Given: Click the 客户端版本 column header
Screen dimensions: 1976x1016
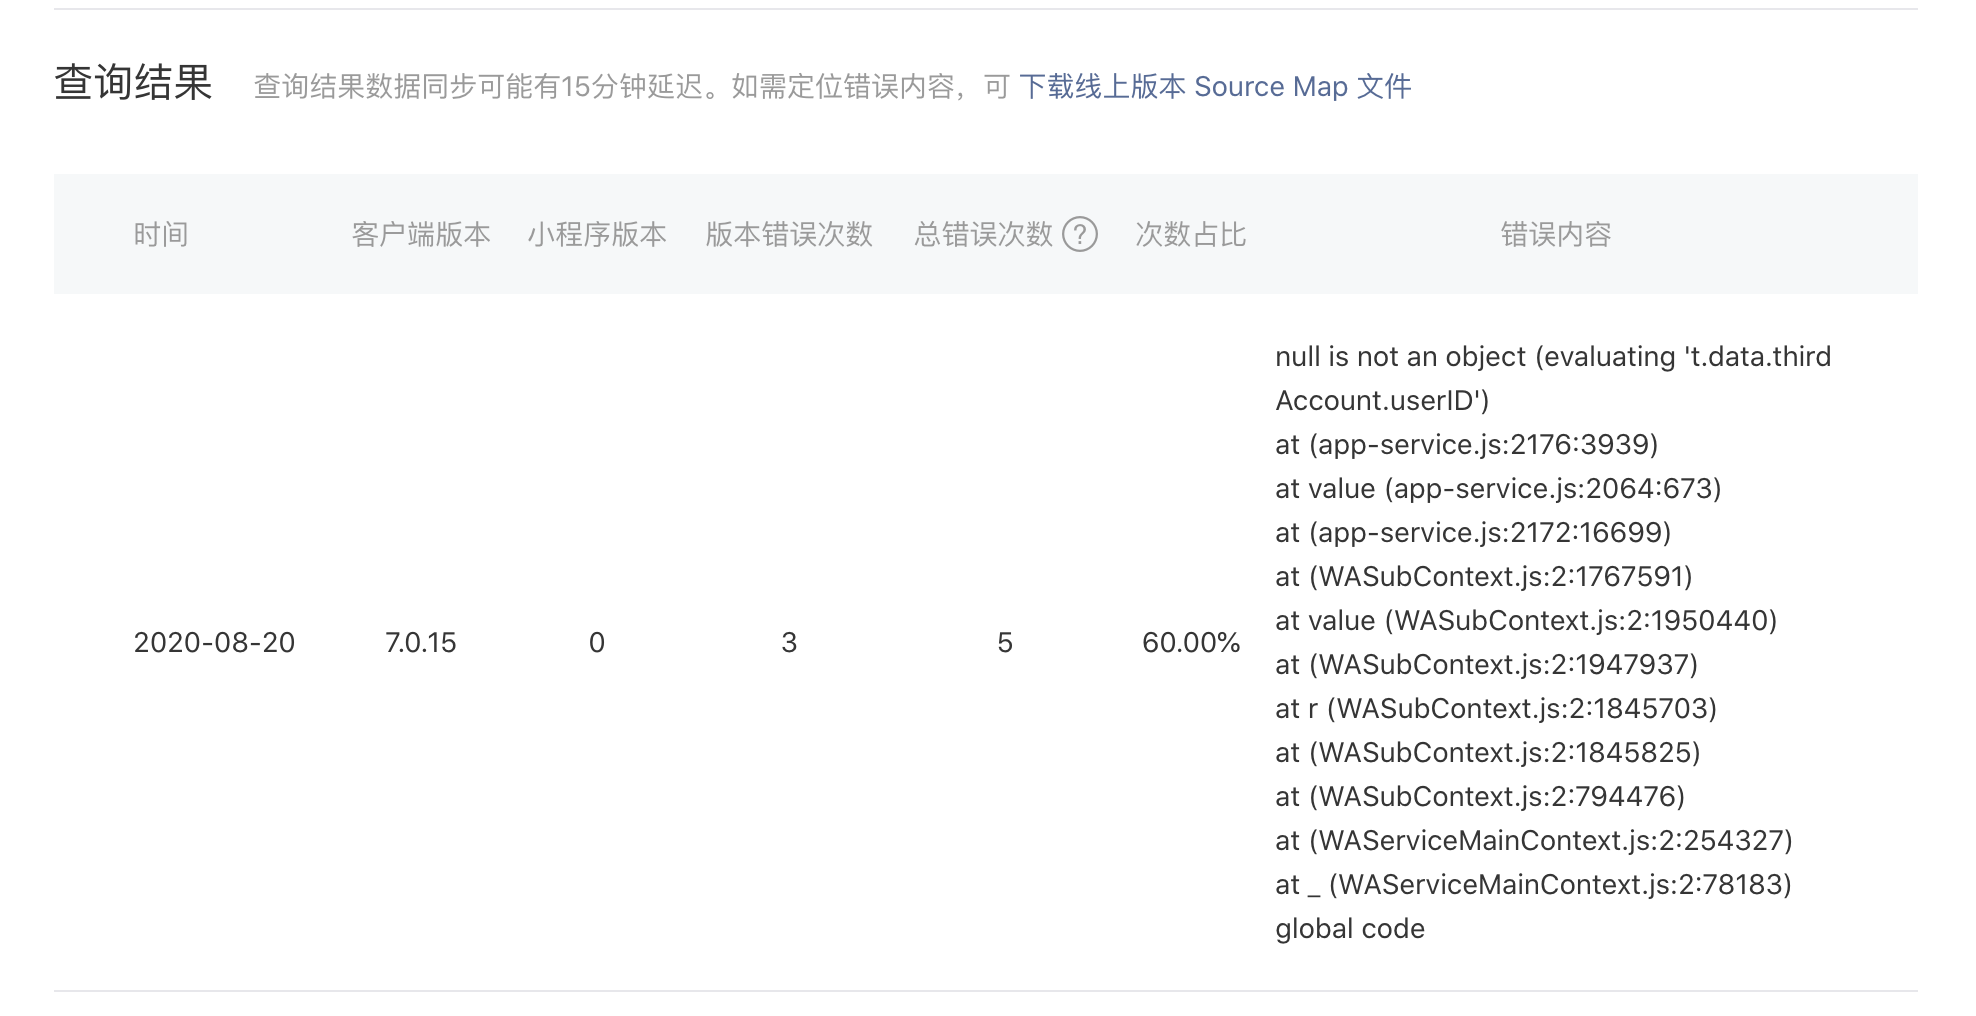Looking at the screenshot, I should coord(421,235).
